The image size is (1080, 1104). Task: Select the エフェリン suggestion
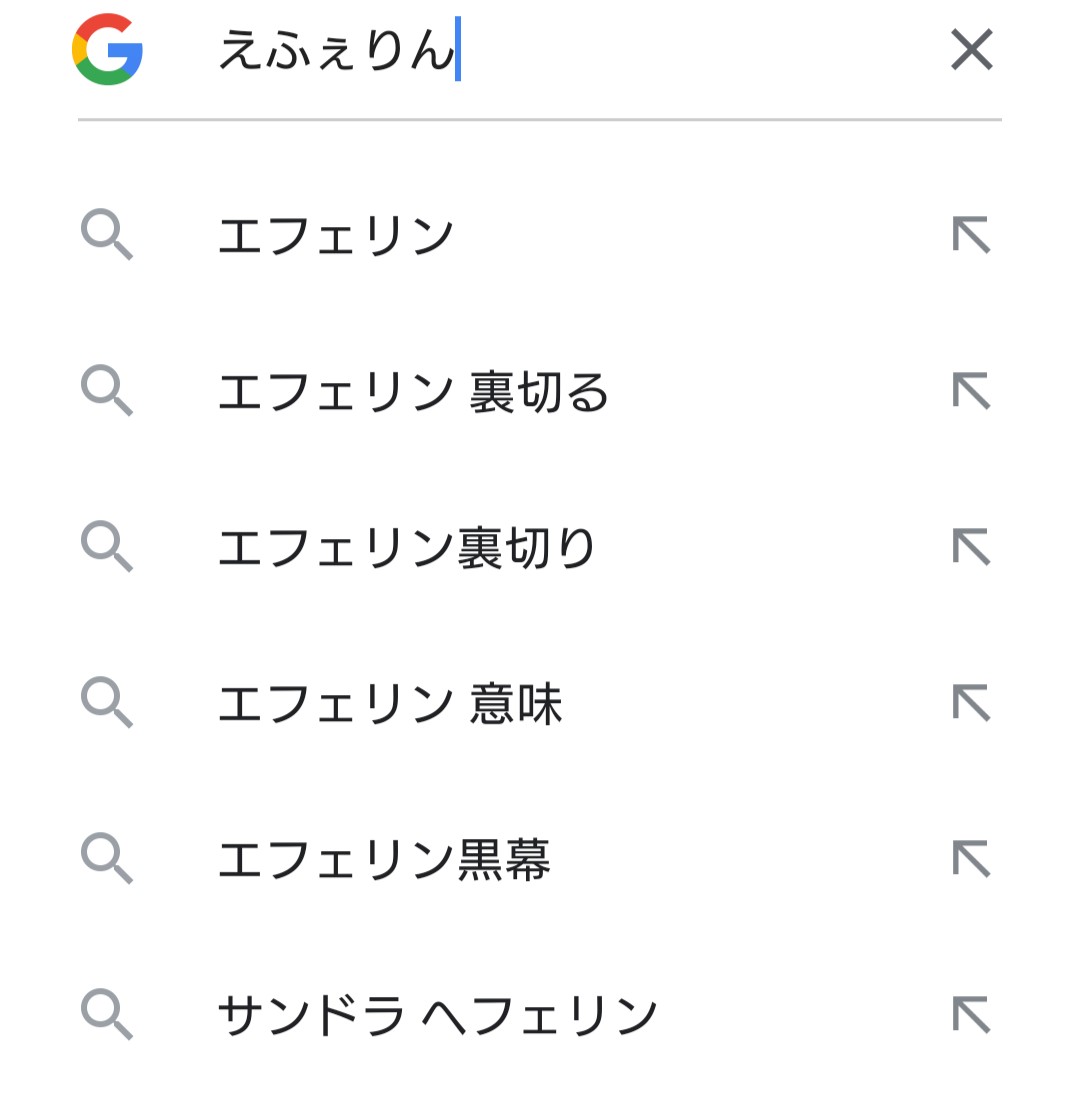tap(336, 237)
